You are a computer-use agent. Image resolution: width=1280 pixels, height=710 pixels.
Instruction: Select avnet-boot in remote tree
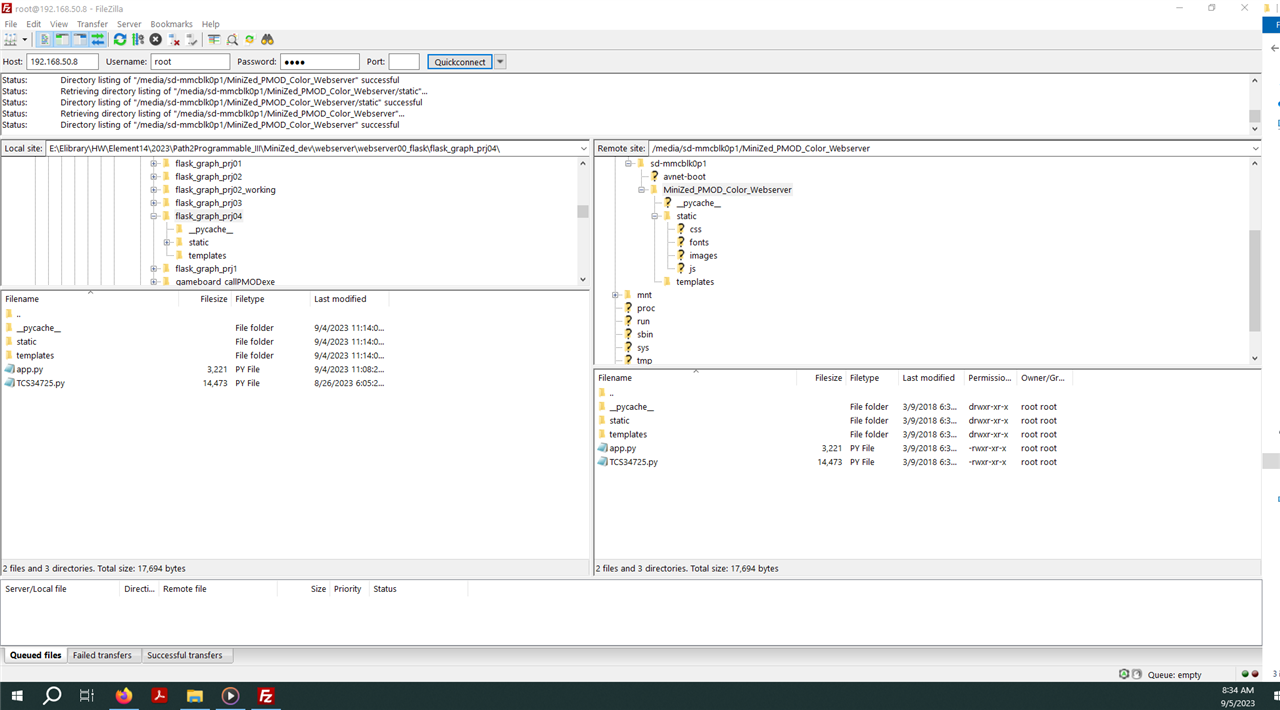[684, 177]
